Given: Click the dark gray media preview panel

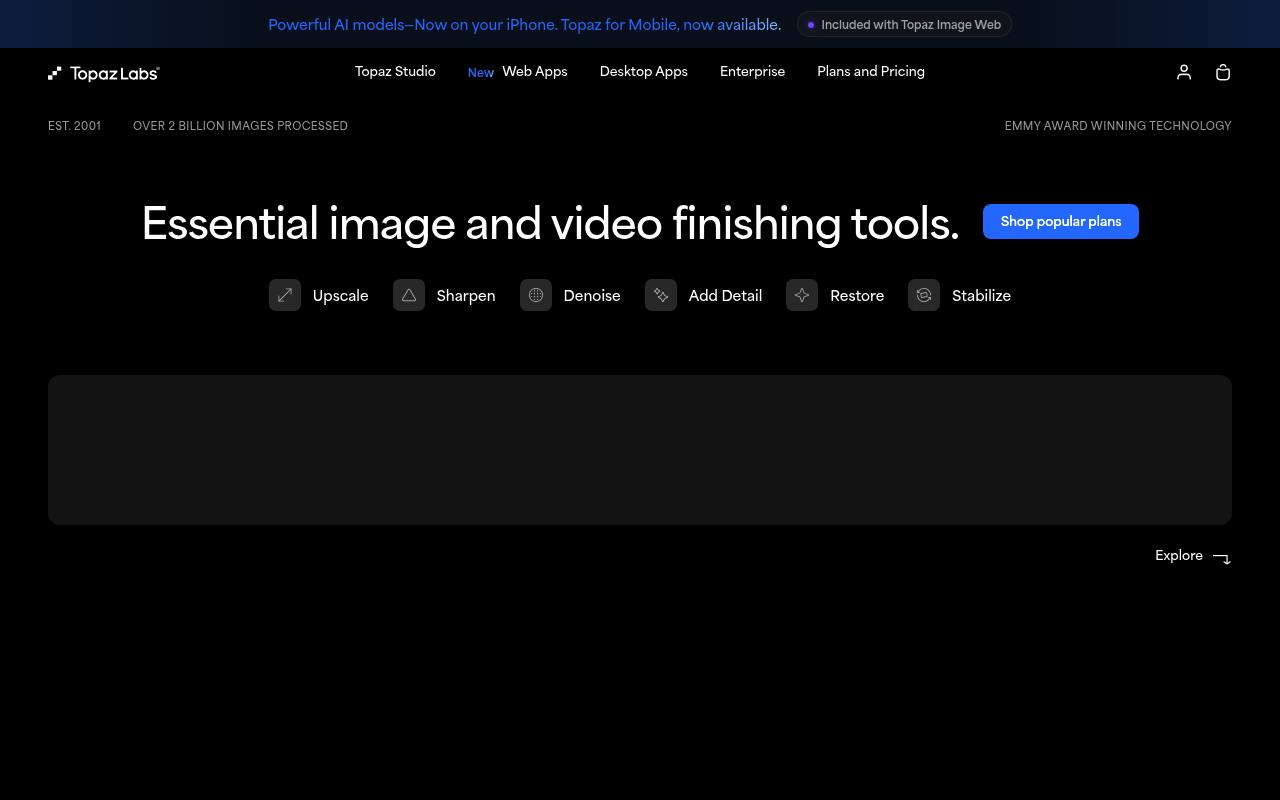Looking at the screenshot, I should tap(640, 450).
